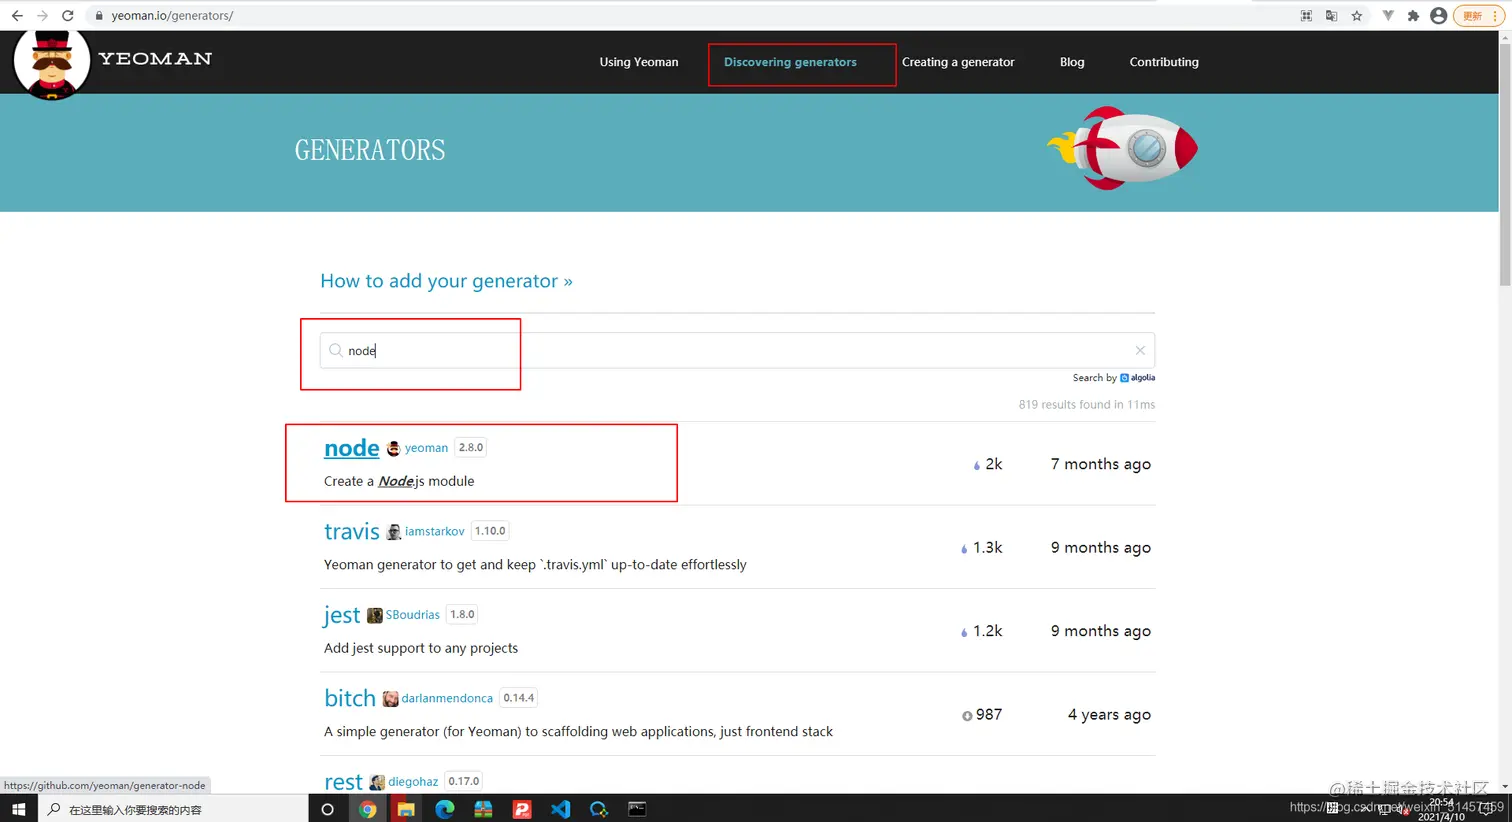Open Cortana circle icon on taskbar
This screenshot has width=1512, height=822.
click(x=327, y=809)
